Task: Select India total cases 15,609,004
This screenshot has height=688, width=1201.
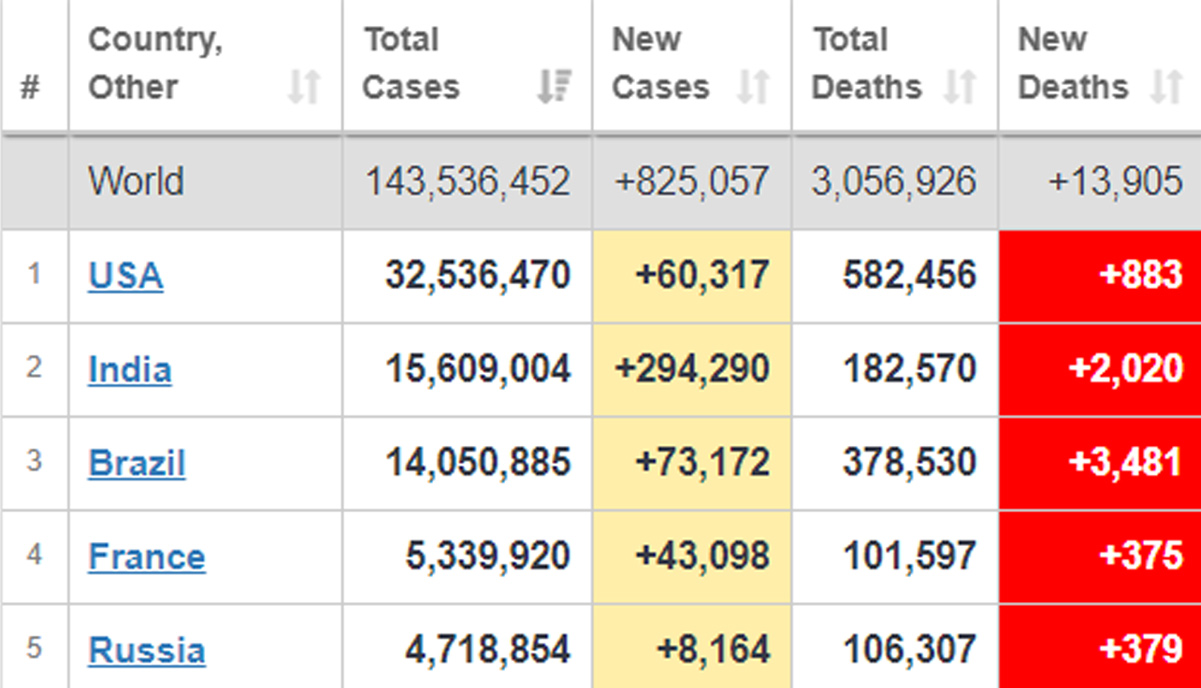Action: click(478, 369)
